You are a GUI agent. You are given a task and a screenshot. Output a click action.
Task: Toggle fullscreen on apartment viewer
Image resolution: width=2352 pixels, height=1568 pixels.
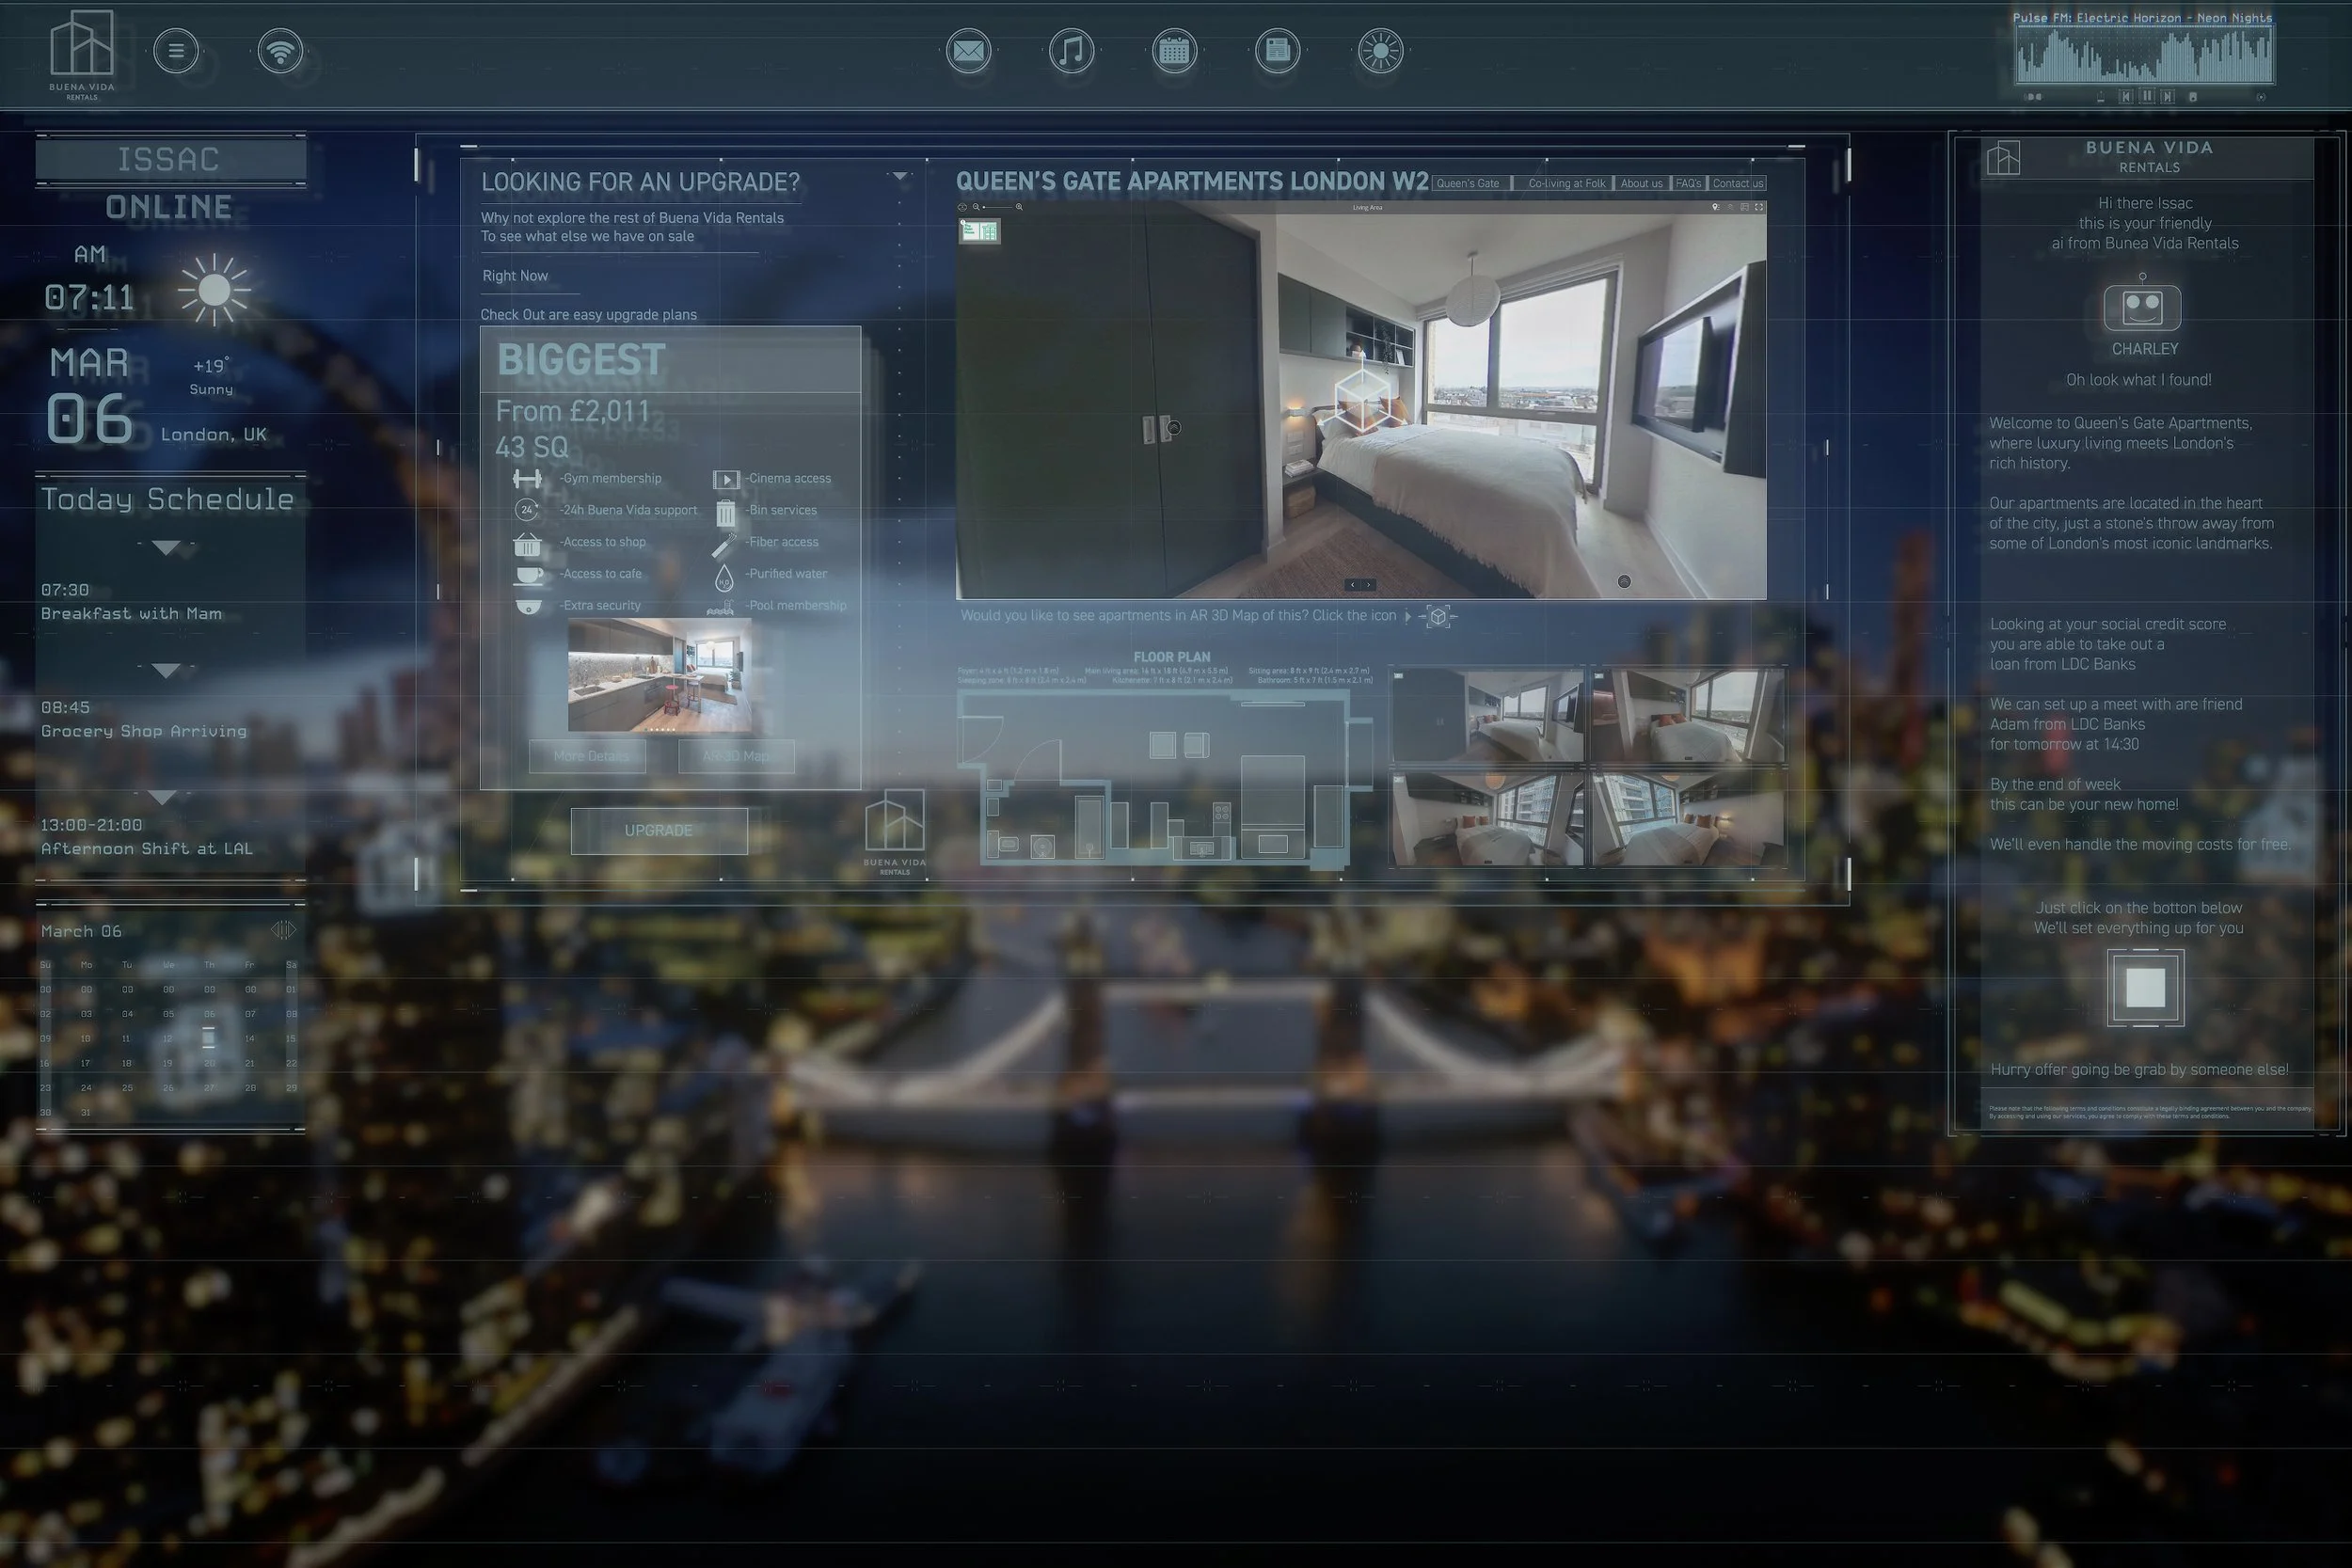(x=1759, y=207)
